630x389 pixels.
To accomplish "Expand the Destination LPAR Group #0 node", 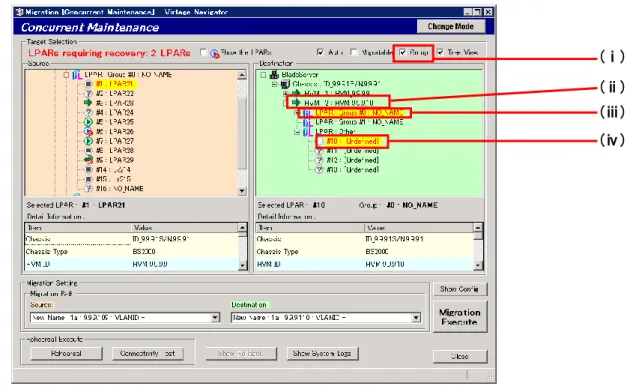I will point(297,113).
